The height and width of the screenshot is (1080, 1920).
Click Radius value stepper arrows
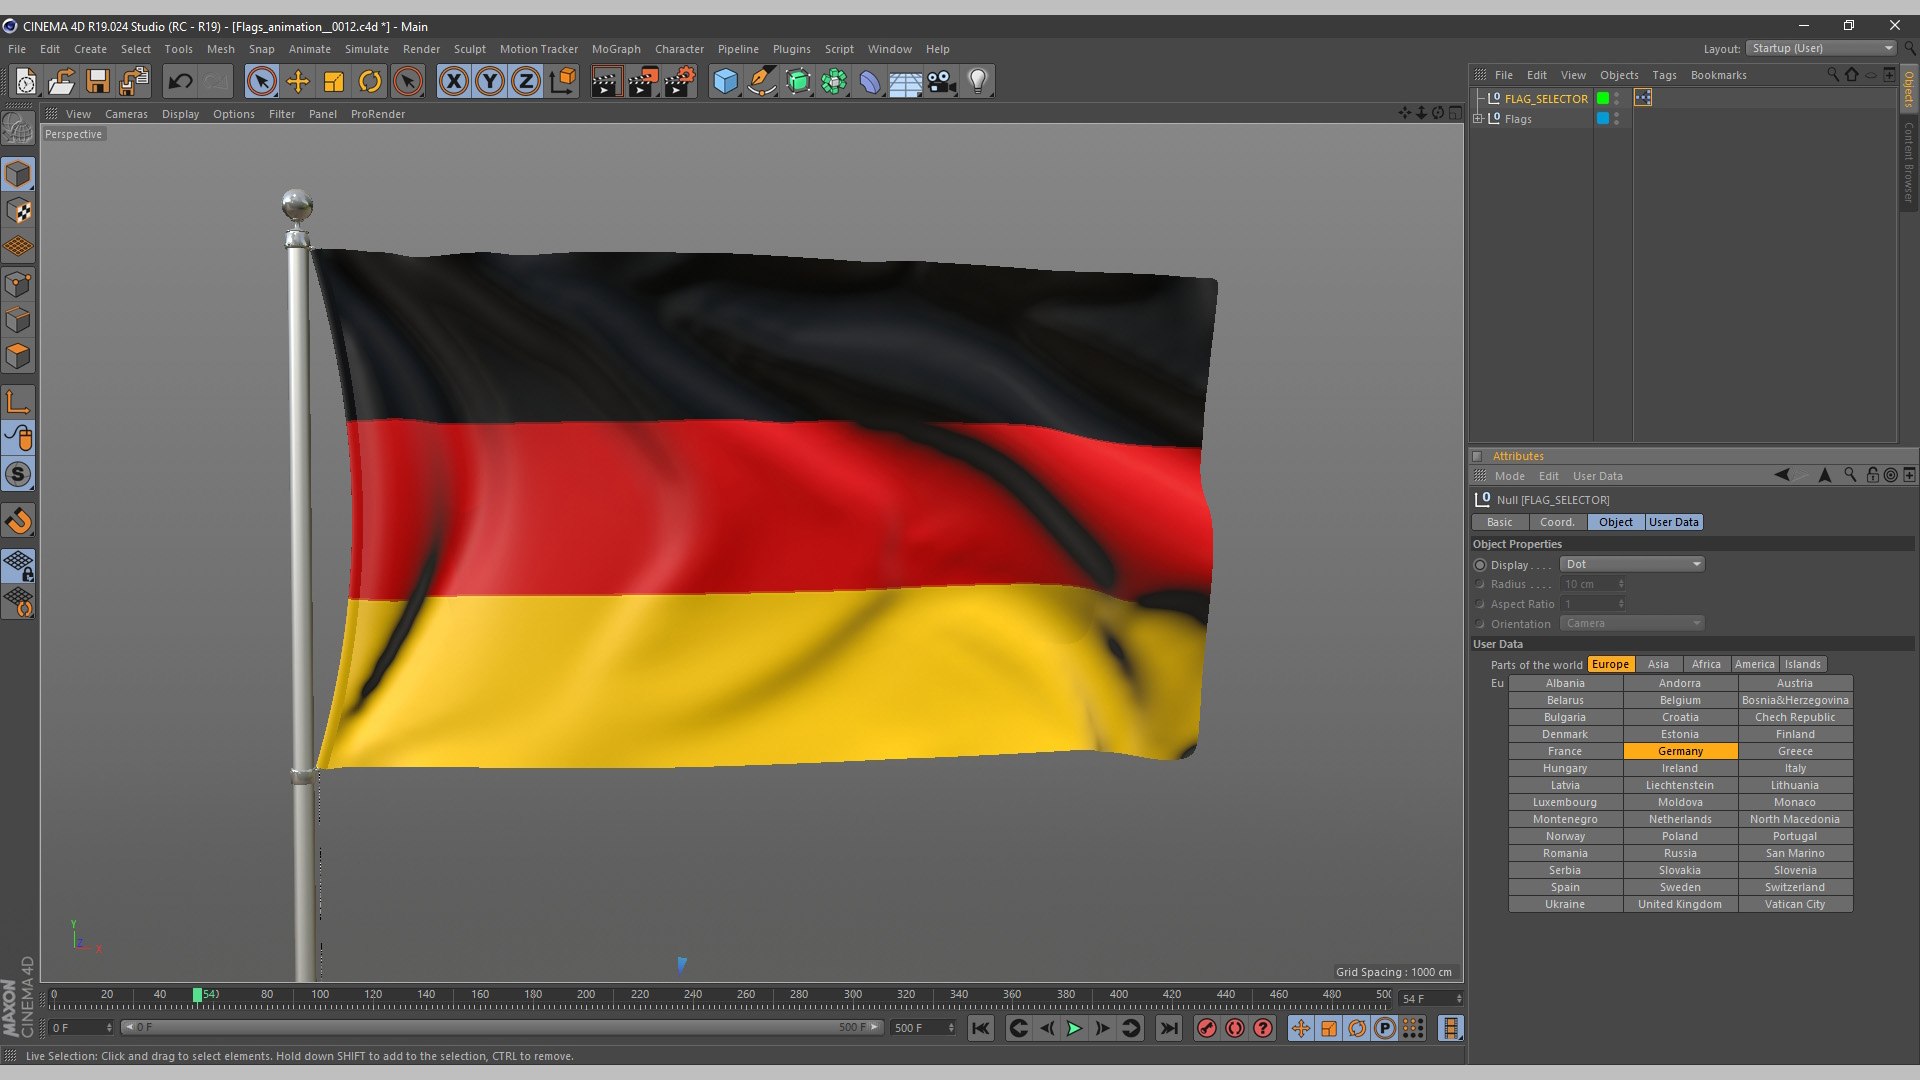coord(1621,584)
